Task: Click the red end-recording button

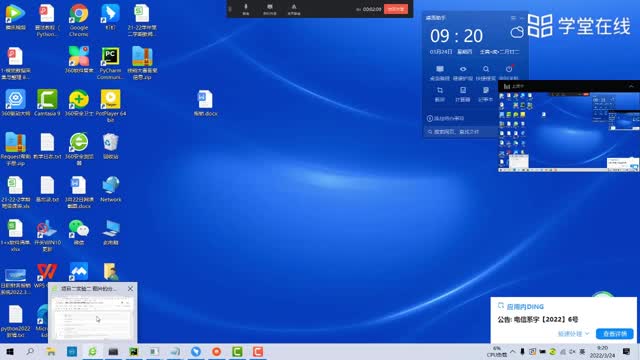Action: point(396,9)
